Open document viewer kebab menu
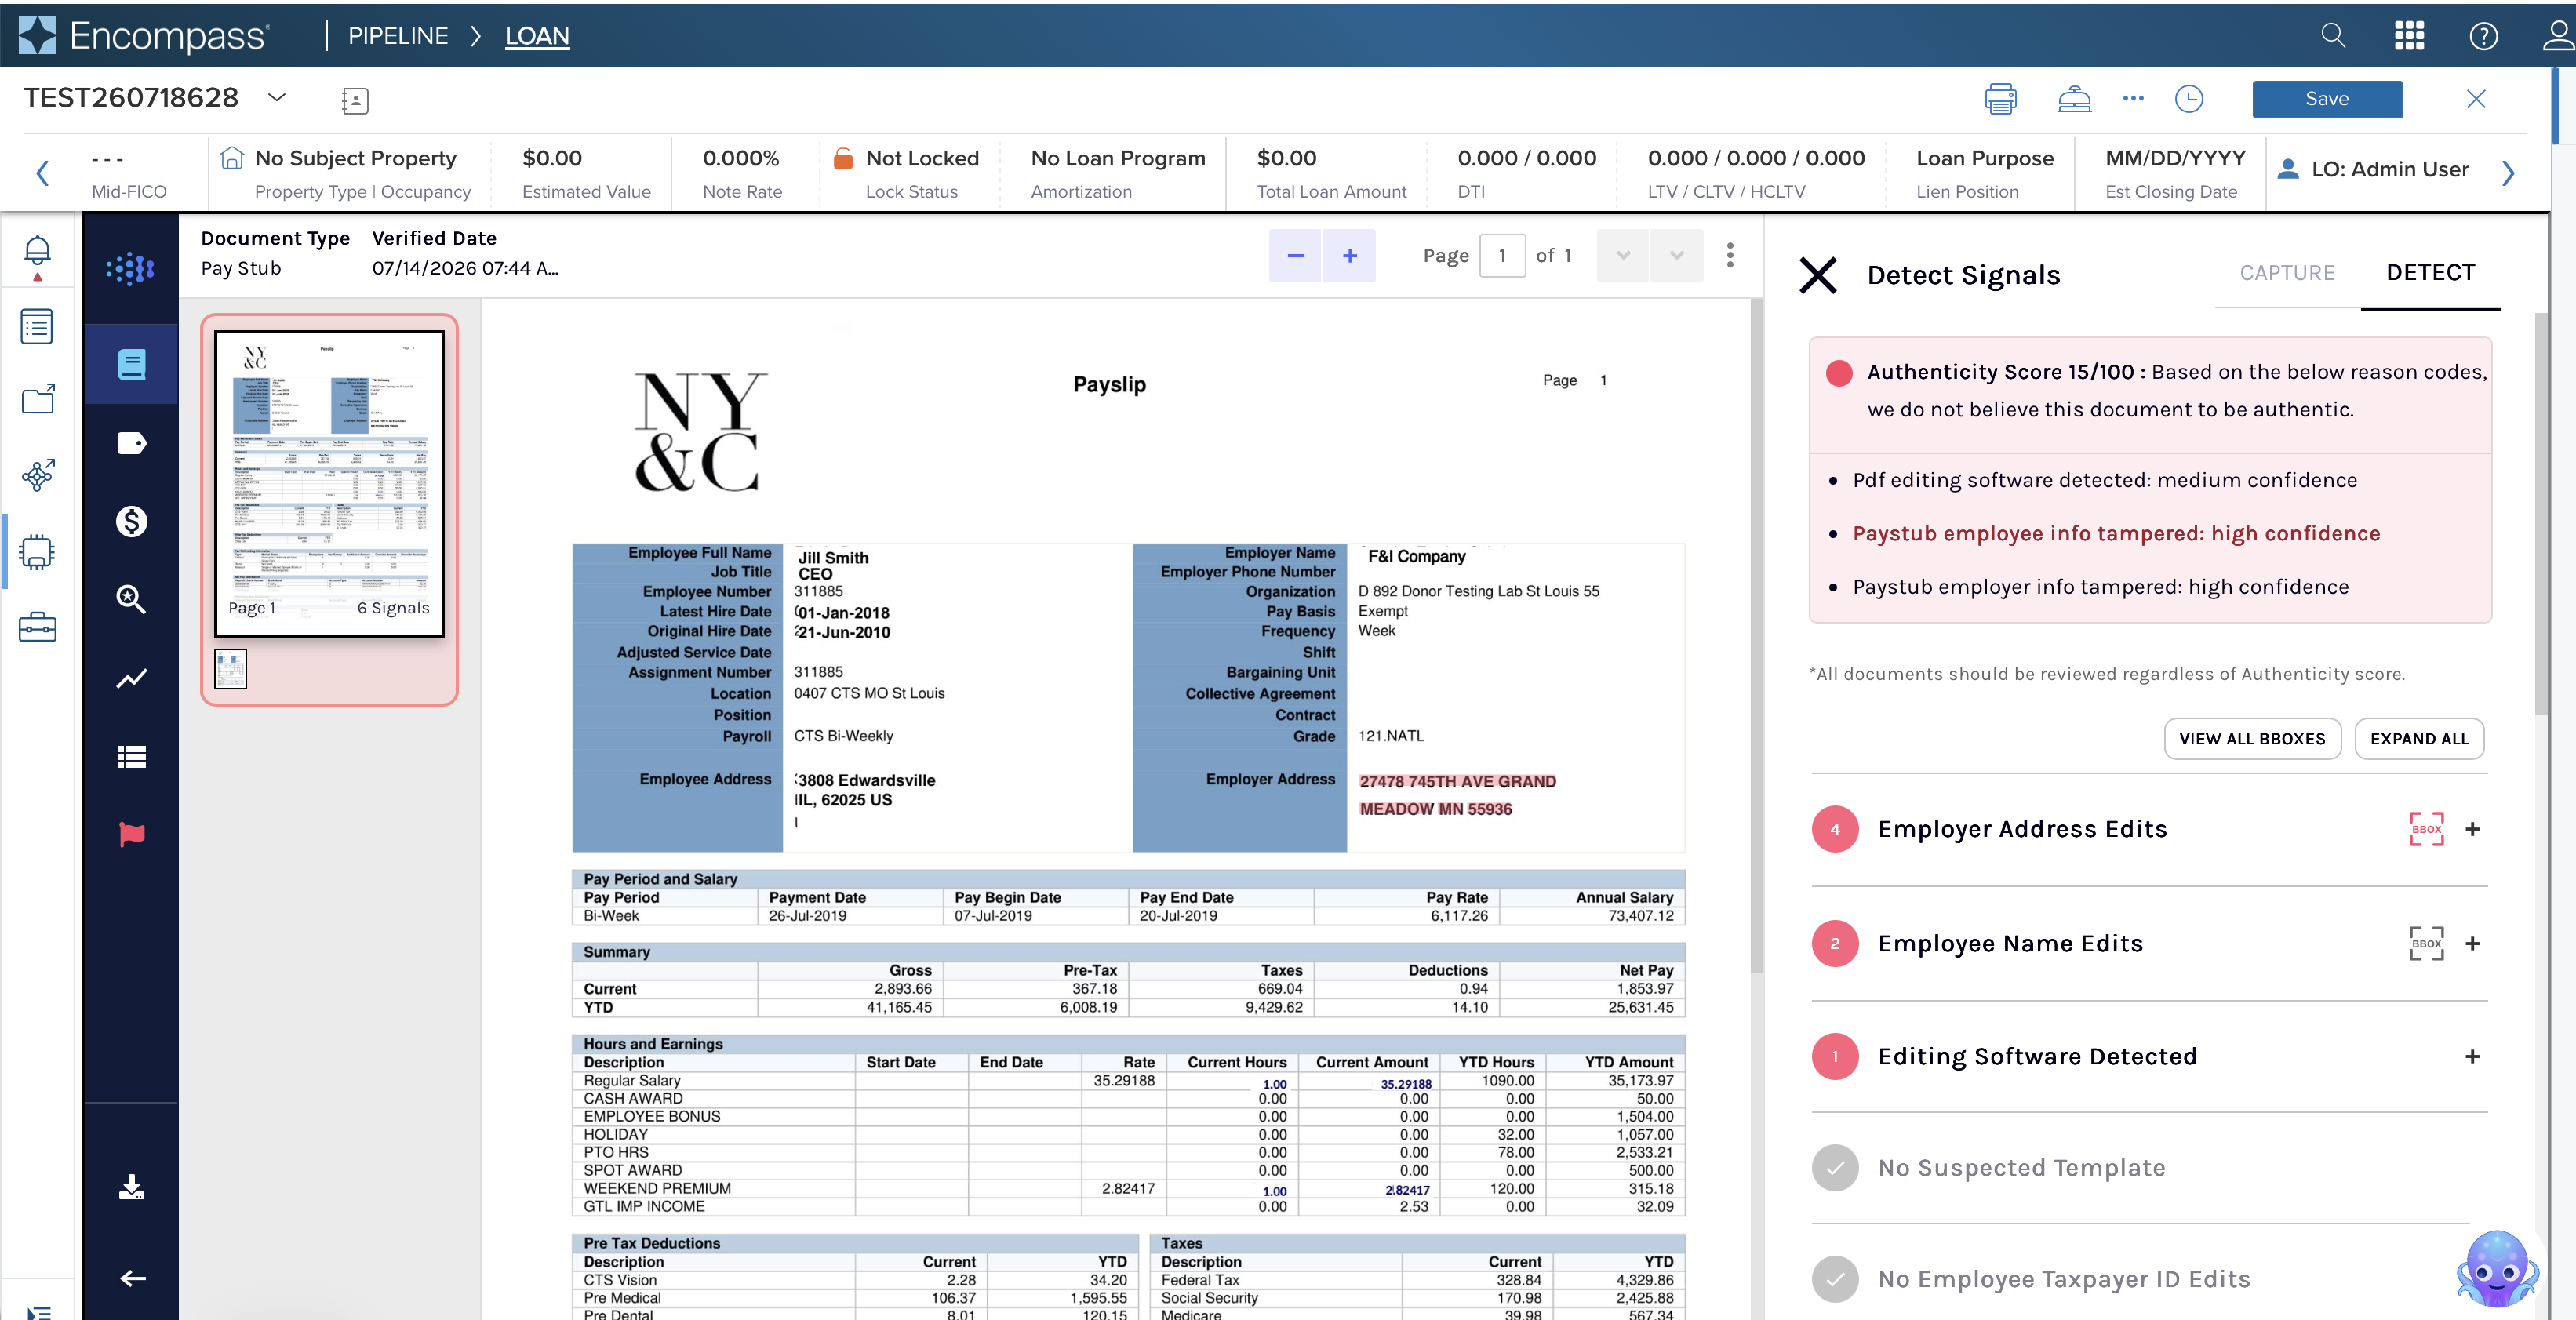The image size is (2576, 1320). pos(1730,255)
